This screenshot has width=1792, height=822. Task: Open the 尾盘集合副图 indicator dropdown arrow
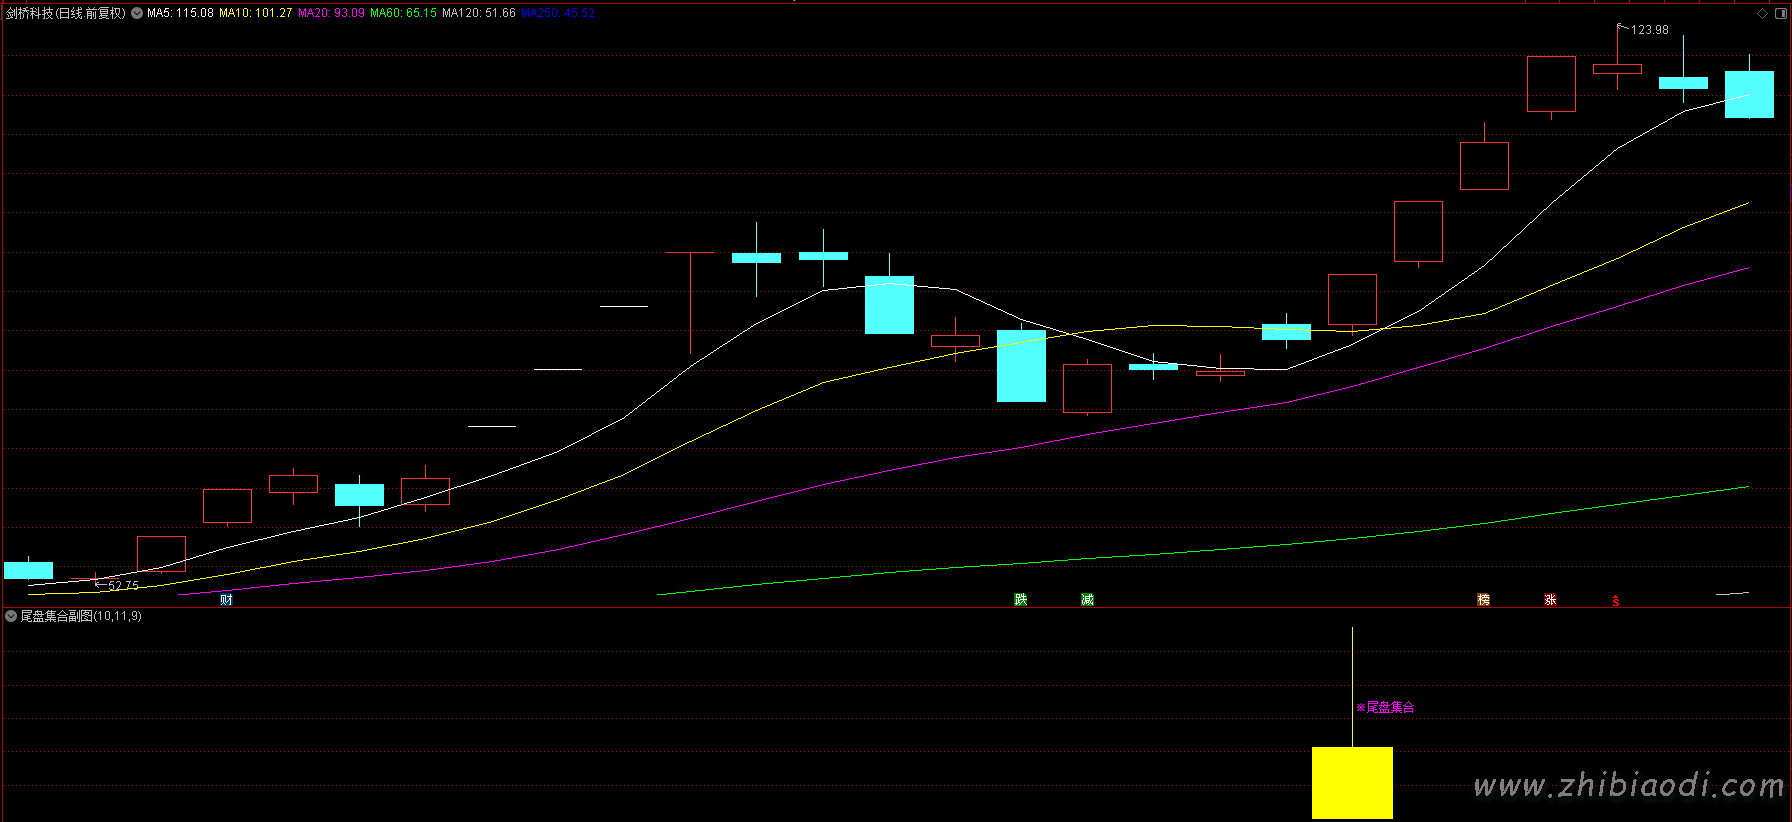tap(11, 616)
